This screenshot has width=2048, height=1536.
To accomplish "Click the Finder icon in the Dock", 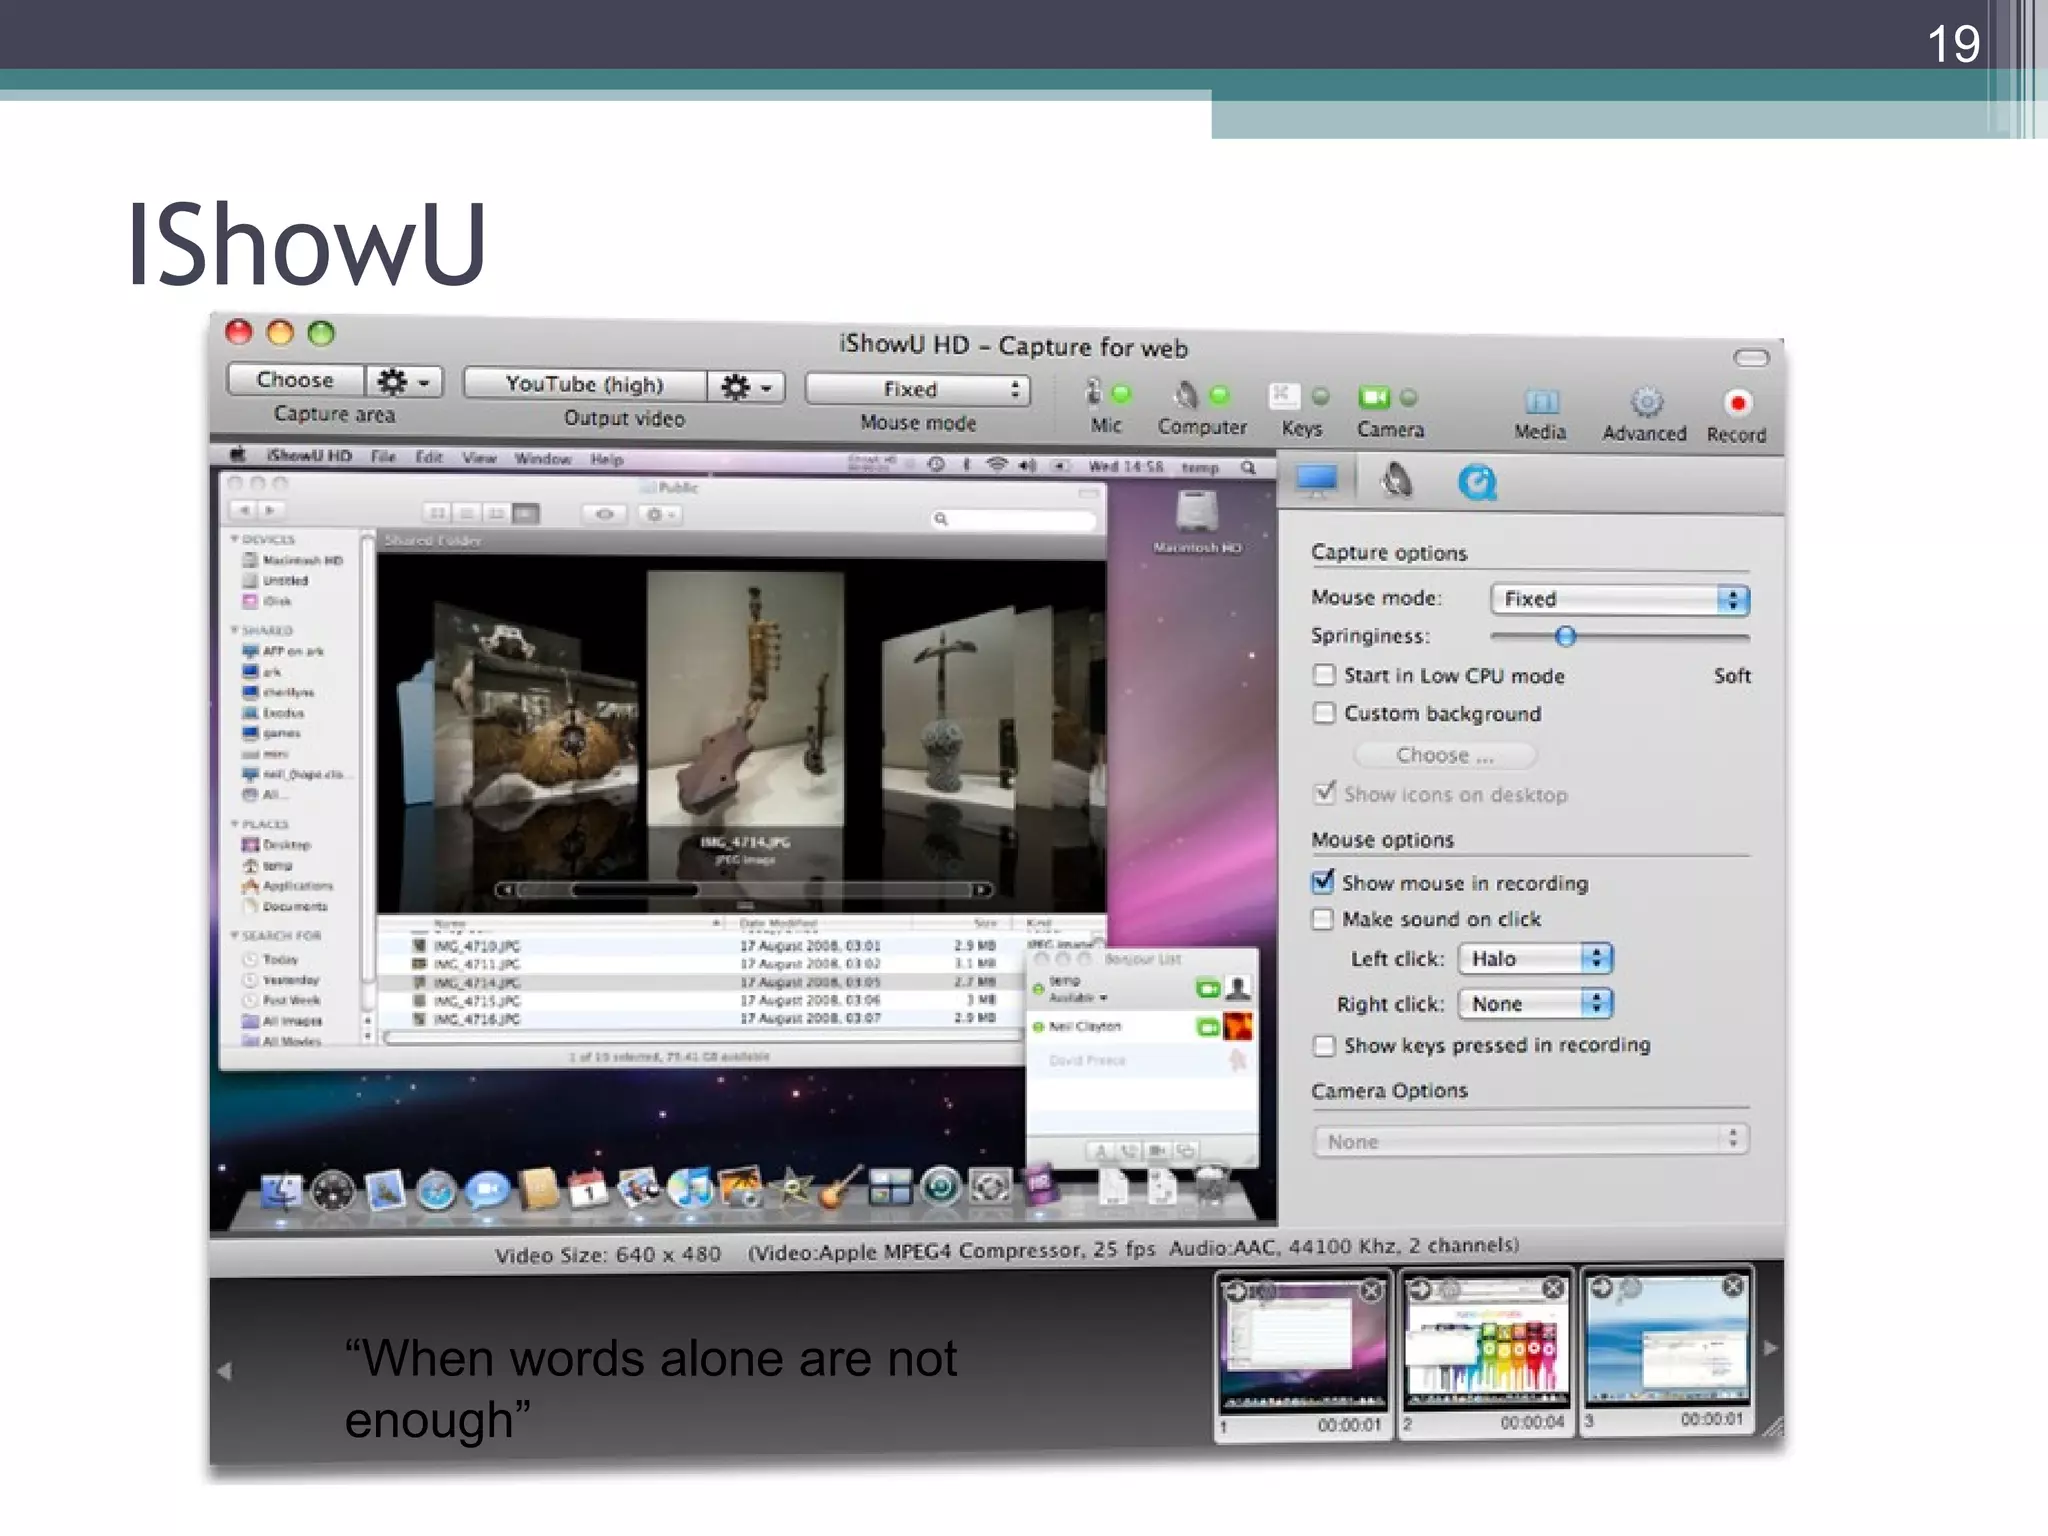I will 281,1192.
